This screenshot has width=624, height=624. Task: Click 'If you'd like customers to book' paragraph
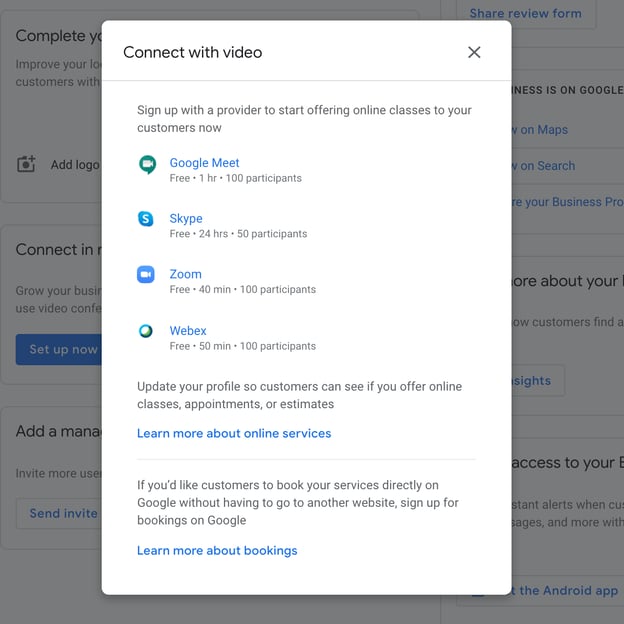point(298,503)
